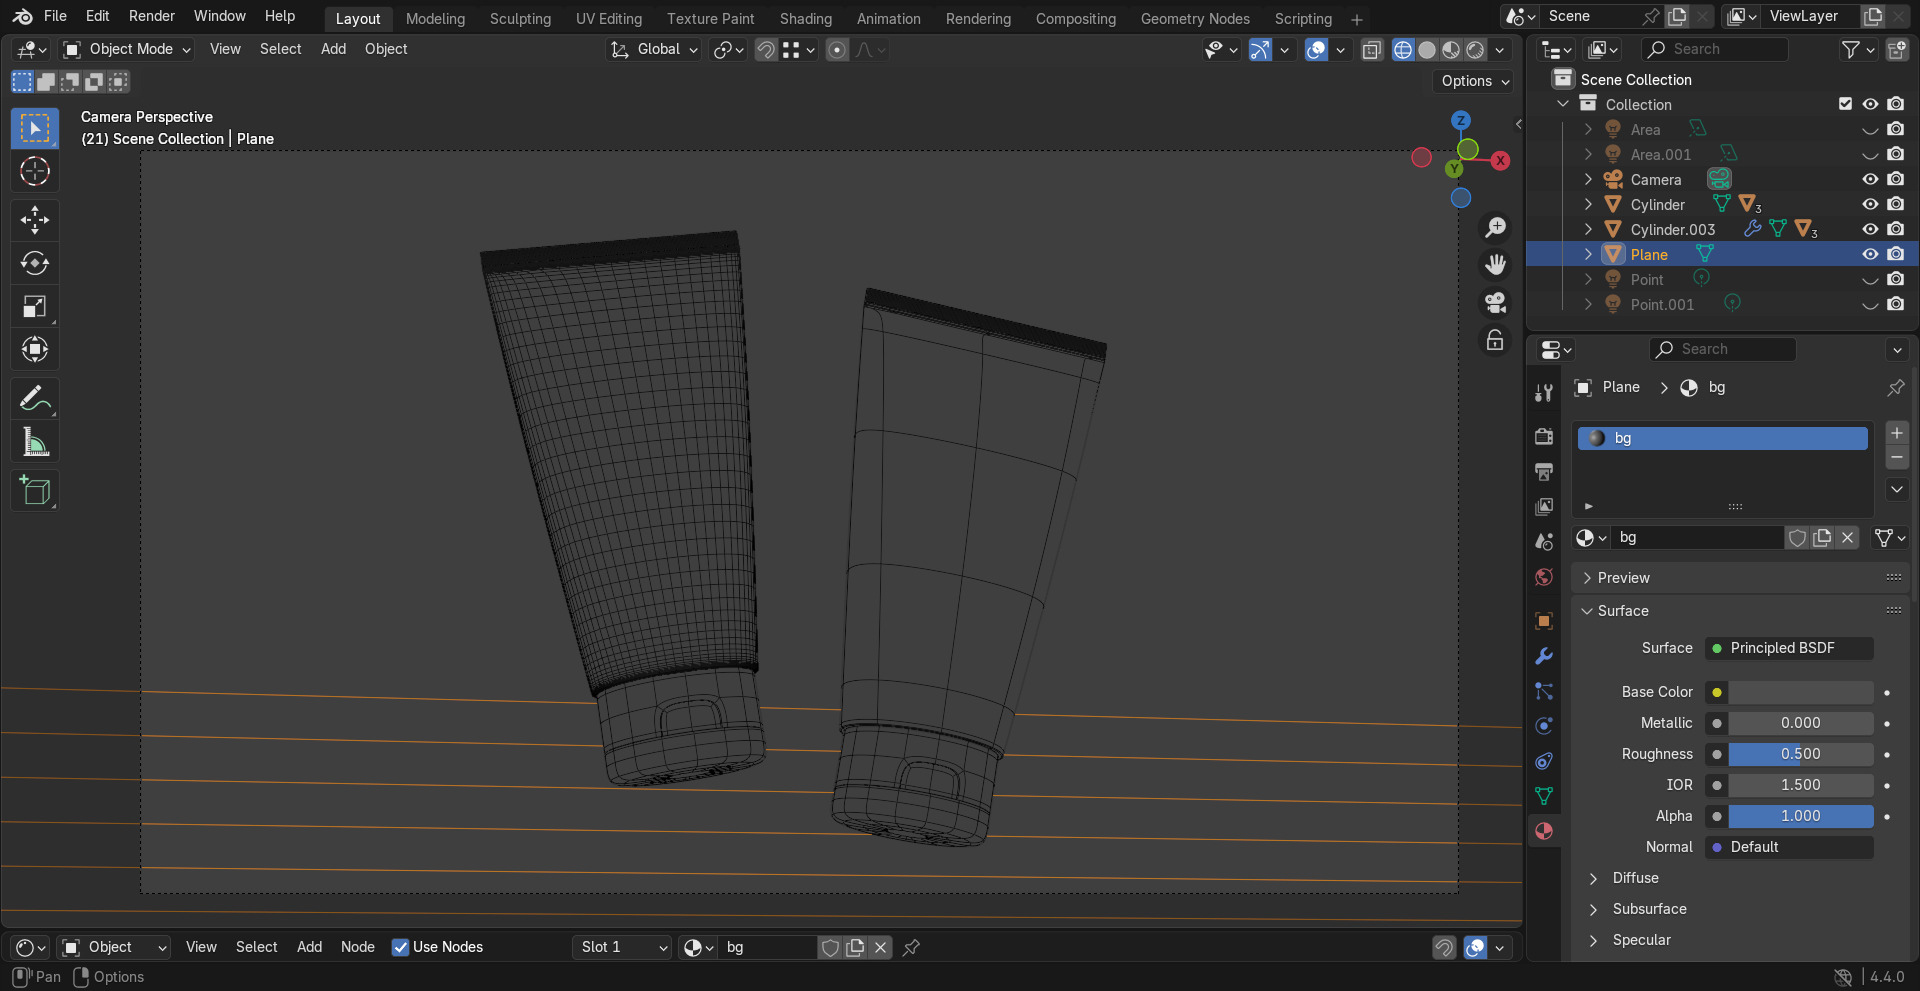The image size is (1920, 991).
Task: Adjust the Alpha slider
Action: tap(1801, 816)
